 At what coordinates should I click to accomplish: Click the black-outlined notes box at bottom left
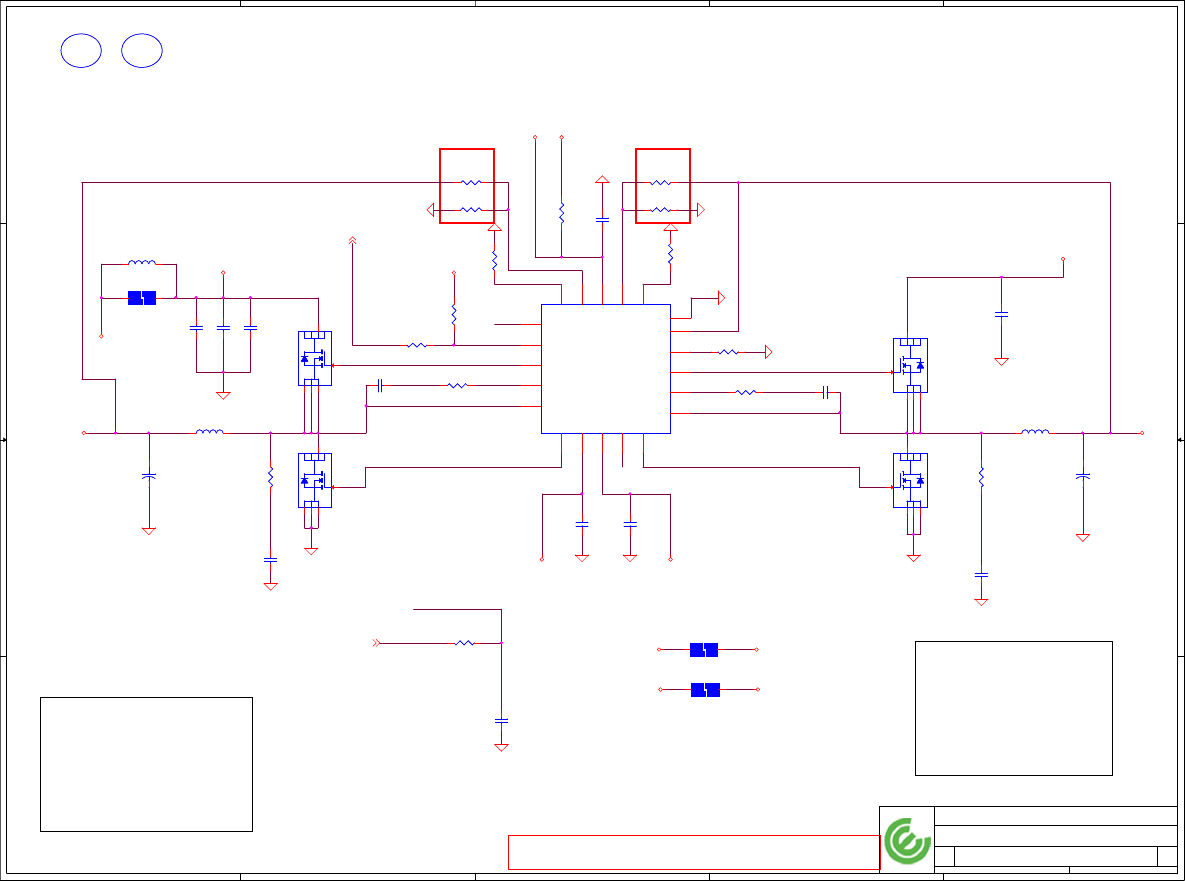click(146, 765)
